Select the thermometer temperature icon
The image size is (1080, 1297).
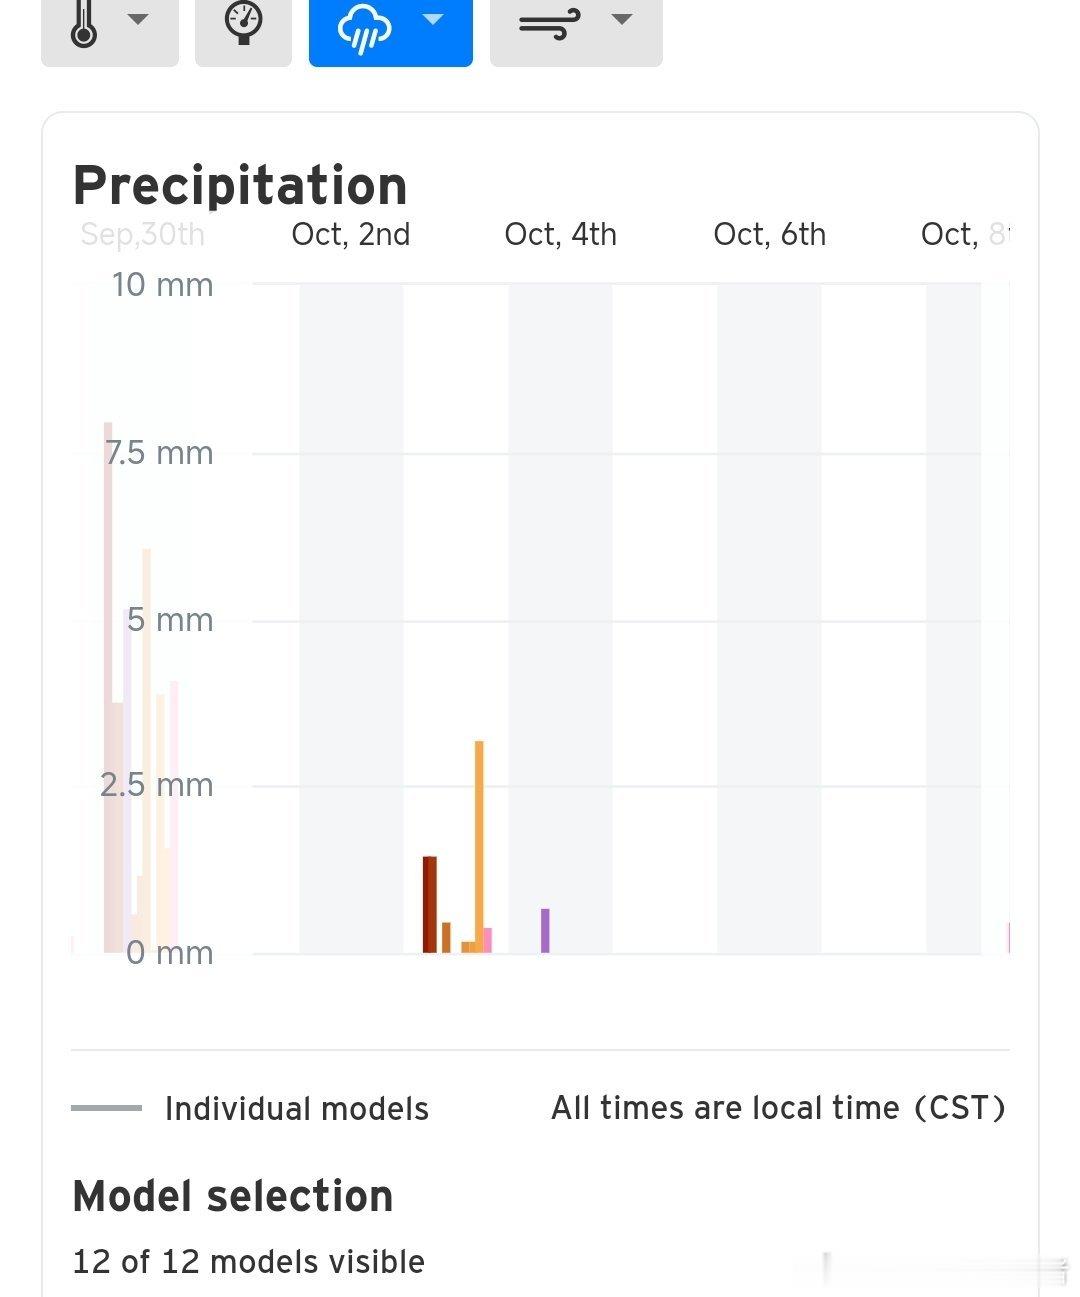tap(84, 22)
